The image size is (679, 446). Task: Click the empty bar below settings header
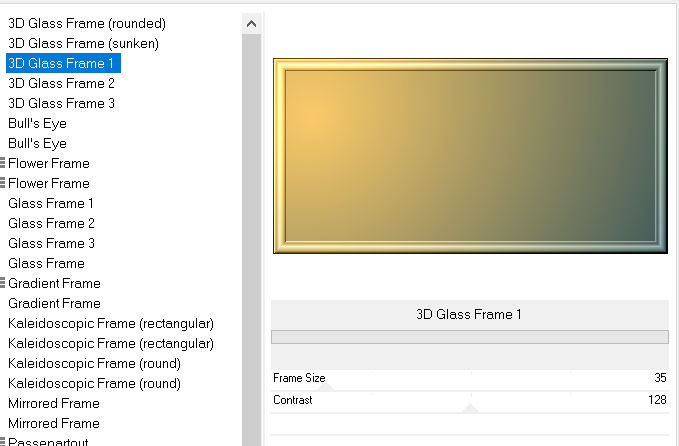(469, 337)
